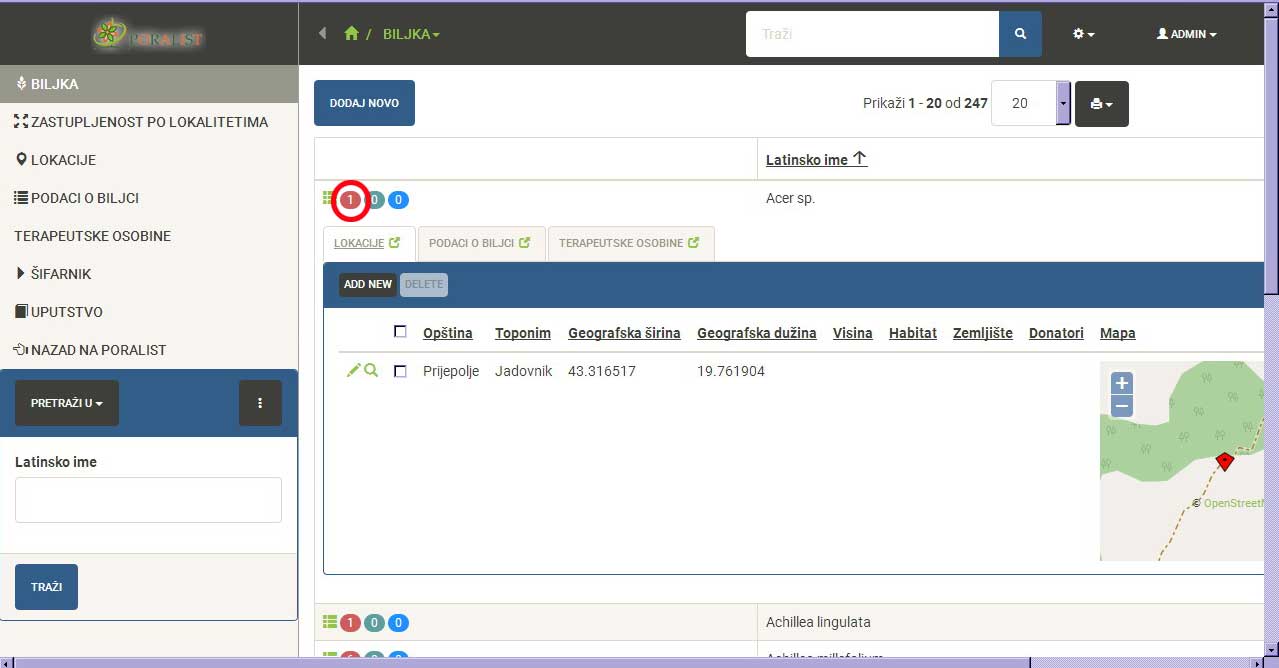
Task: Click the Latinsko ime input field
Action: (148, 500)
